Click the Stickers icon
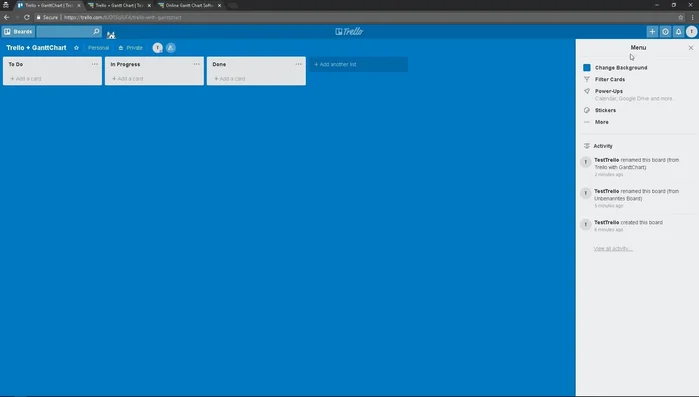This screenshot has width=699, height=397. pyautogui.click(x=587, y=110)
